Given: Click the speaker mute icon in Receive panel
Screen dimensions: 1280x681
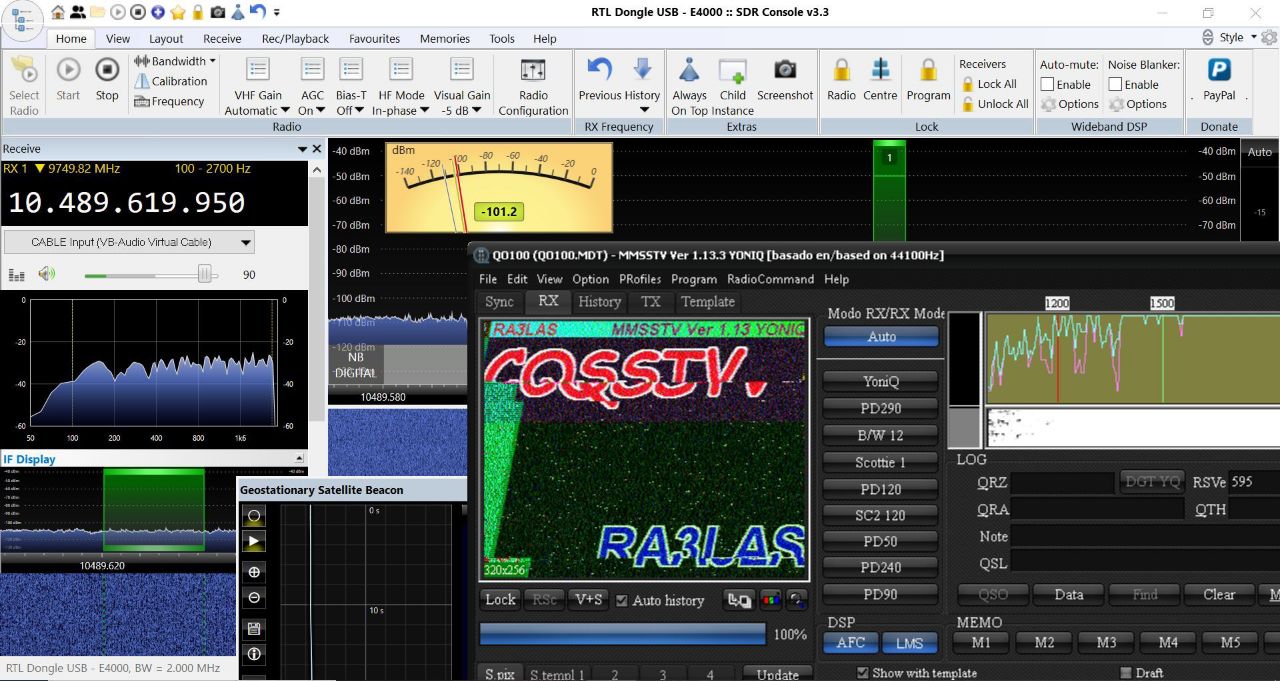Looking at the screenshot, I should (46, 274).
